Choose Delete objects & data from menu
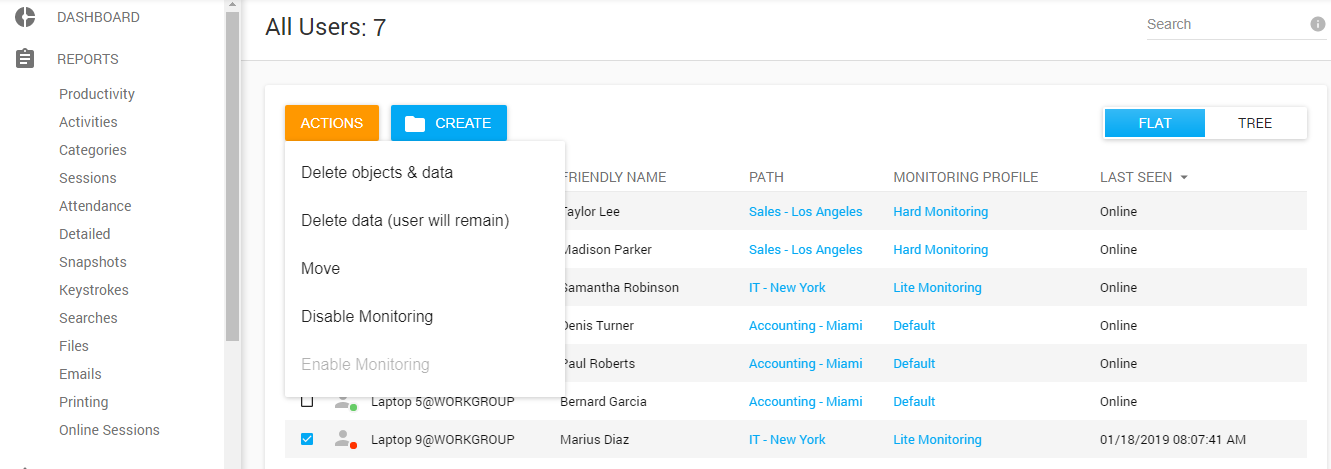This screenshot has height=469, width=1331. click(x=377, y=172)
